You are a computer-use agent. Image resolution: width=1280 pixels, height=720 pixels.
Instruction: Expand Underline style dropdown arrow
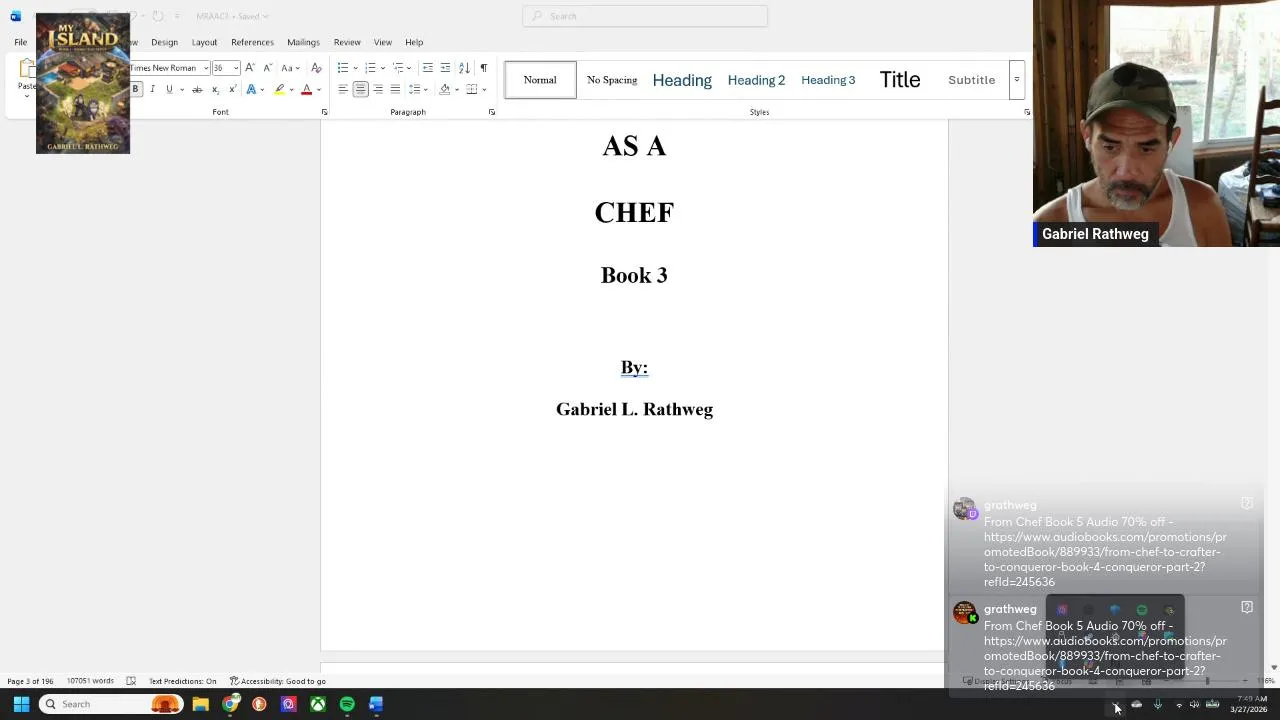(x=180, y=89)
